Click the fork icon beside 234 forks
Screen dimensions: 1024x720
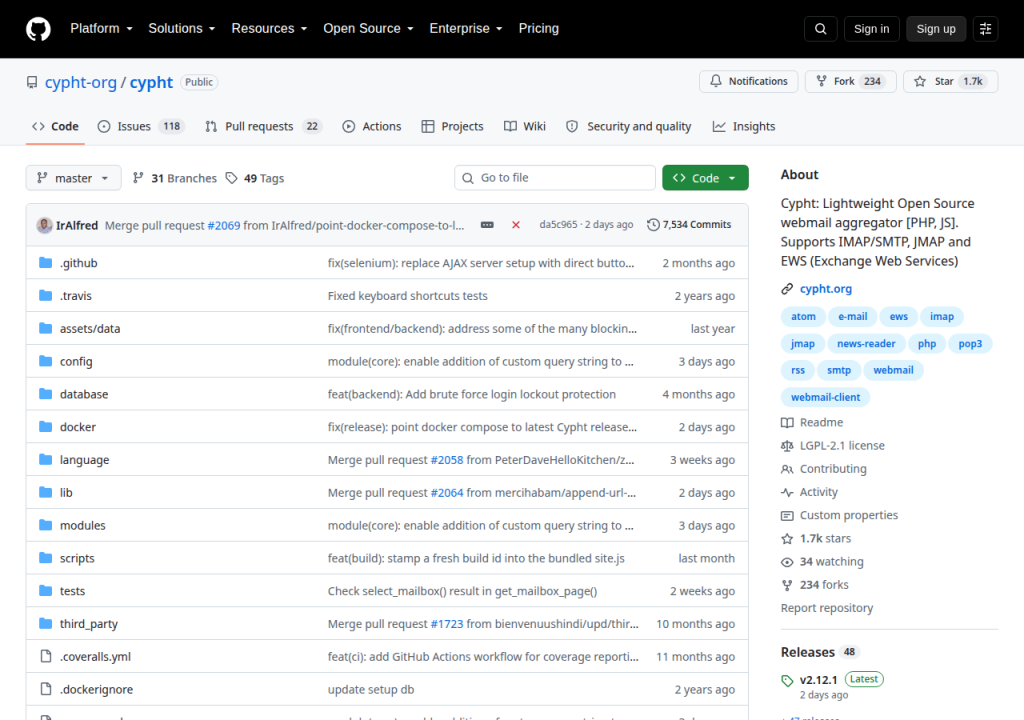(x=787, y=585)
